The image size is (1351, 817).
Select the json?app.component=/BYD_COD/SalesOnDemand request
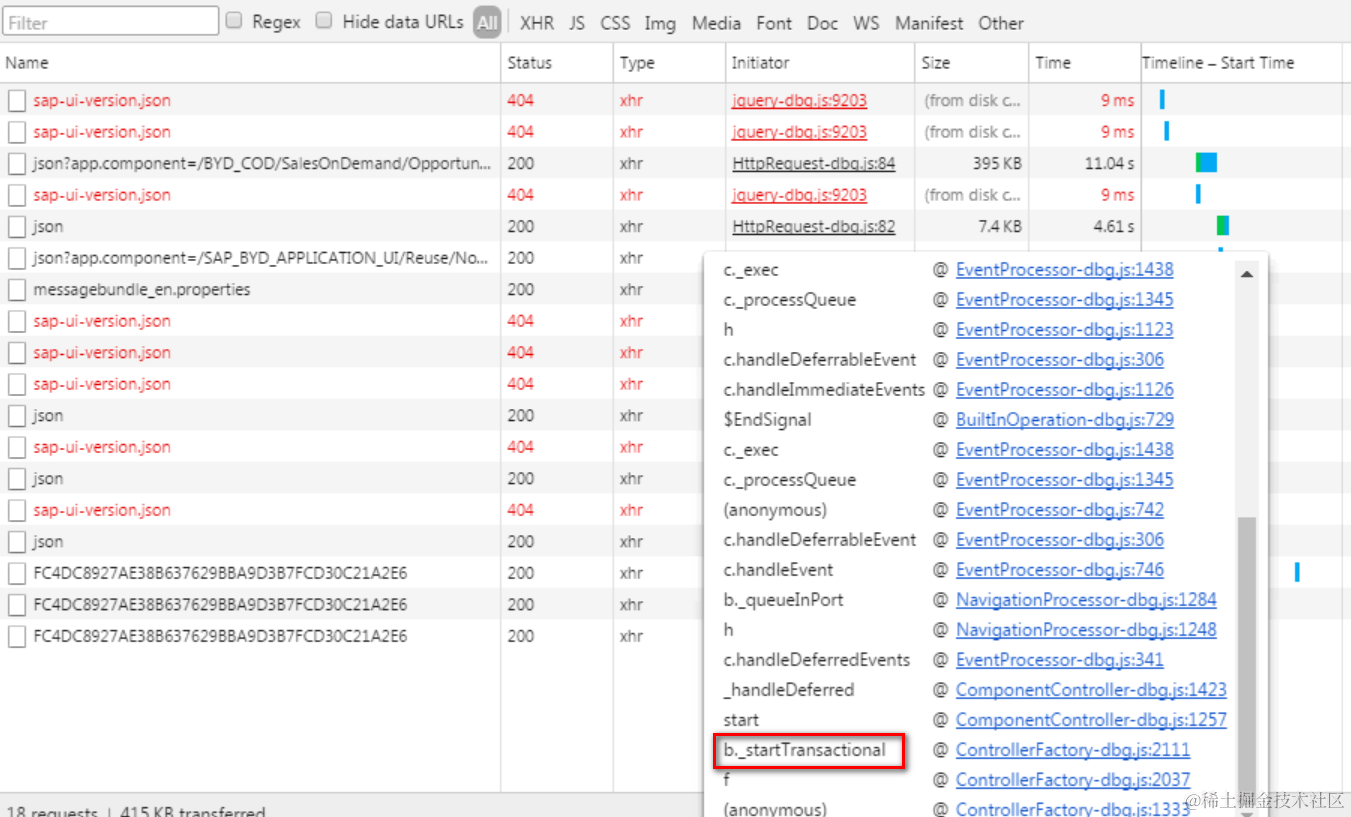262,163
